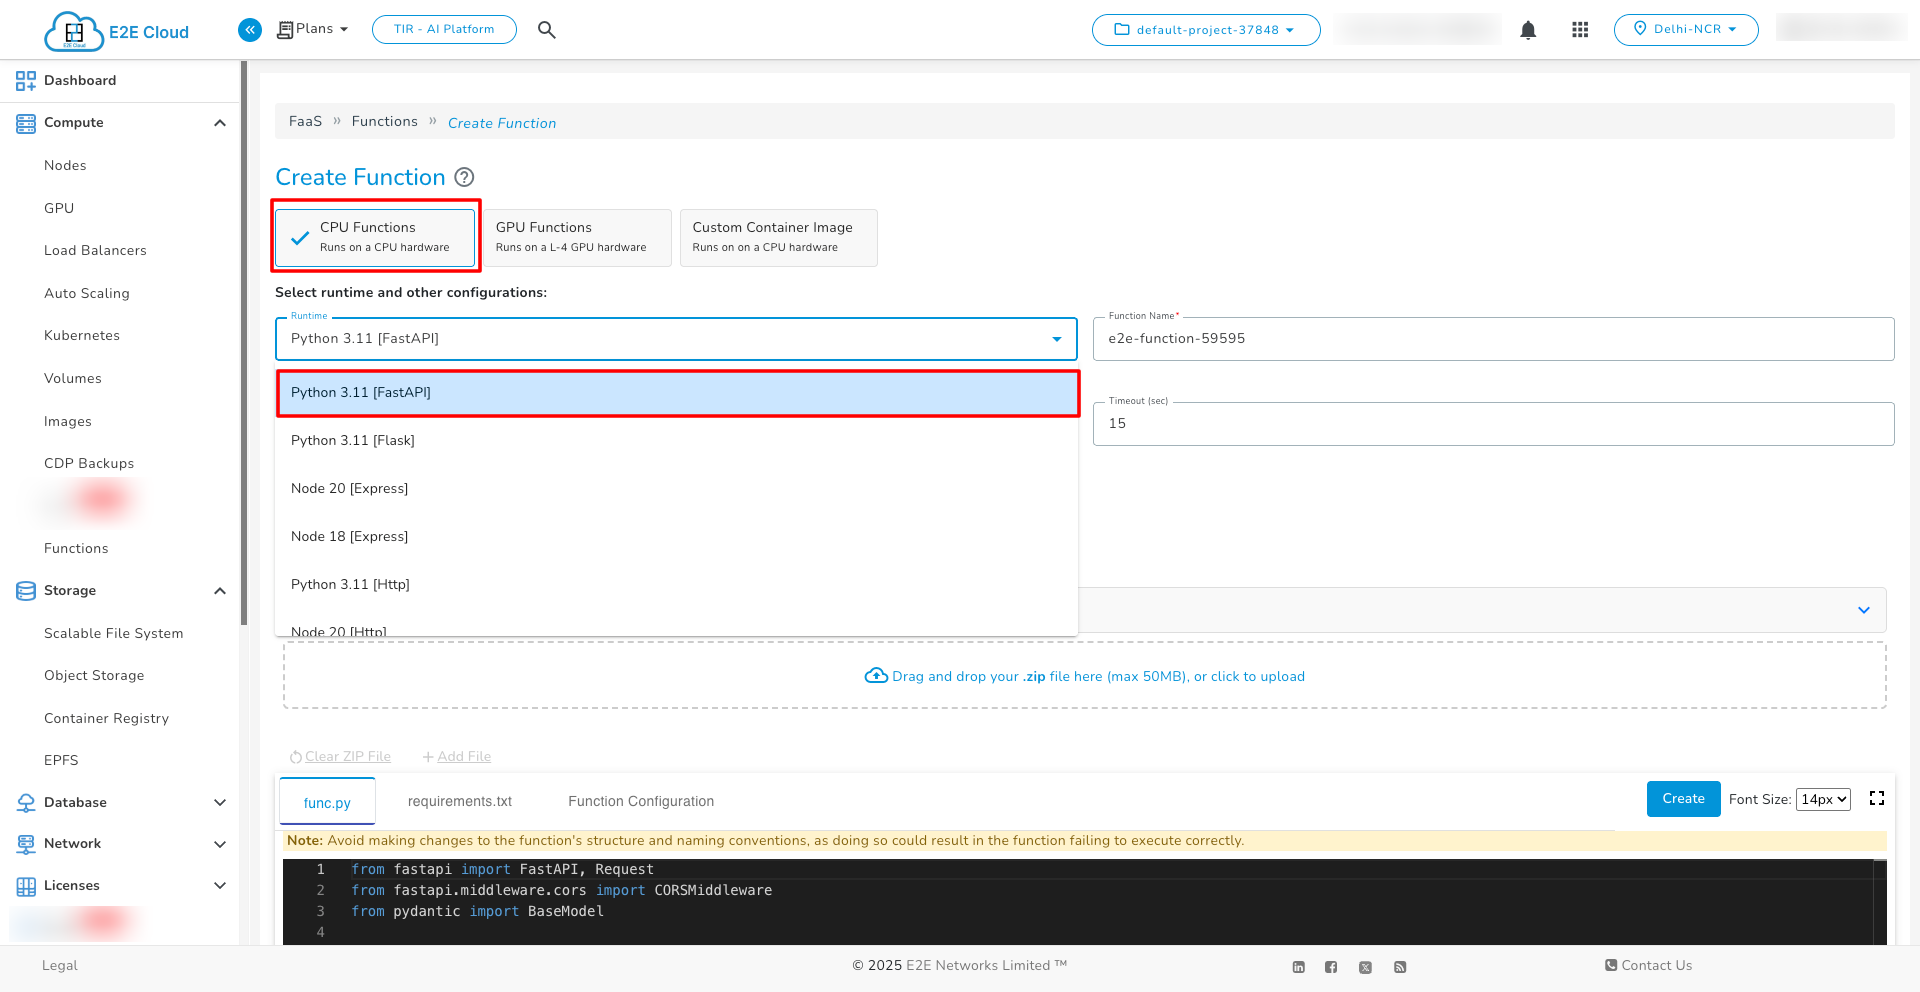Click the Storage icon in sidebar
Image resolution: width=1920 pixels, height=992 pixels.
pos(26,591)
